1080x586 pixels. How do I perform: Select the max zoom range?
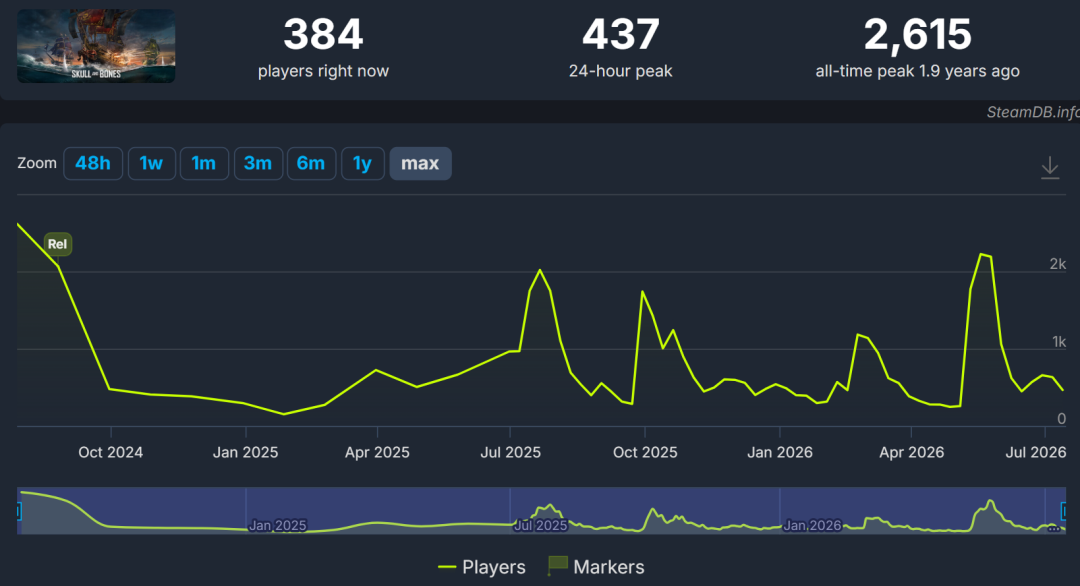pyautogui.click(x=420, y=163)
